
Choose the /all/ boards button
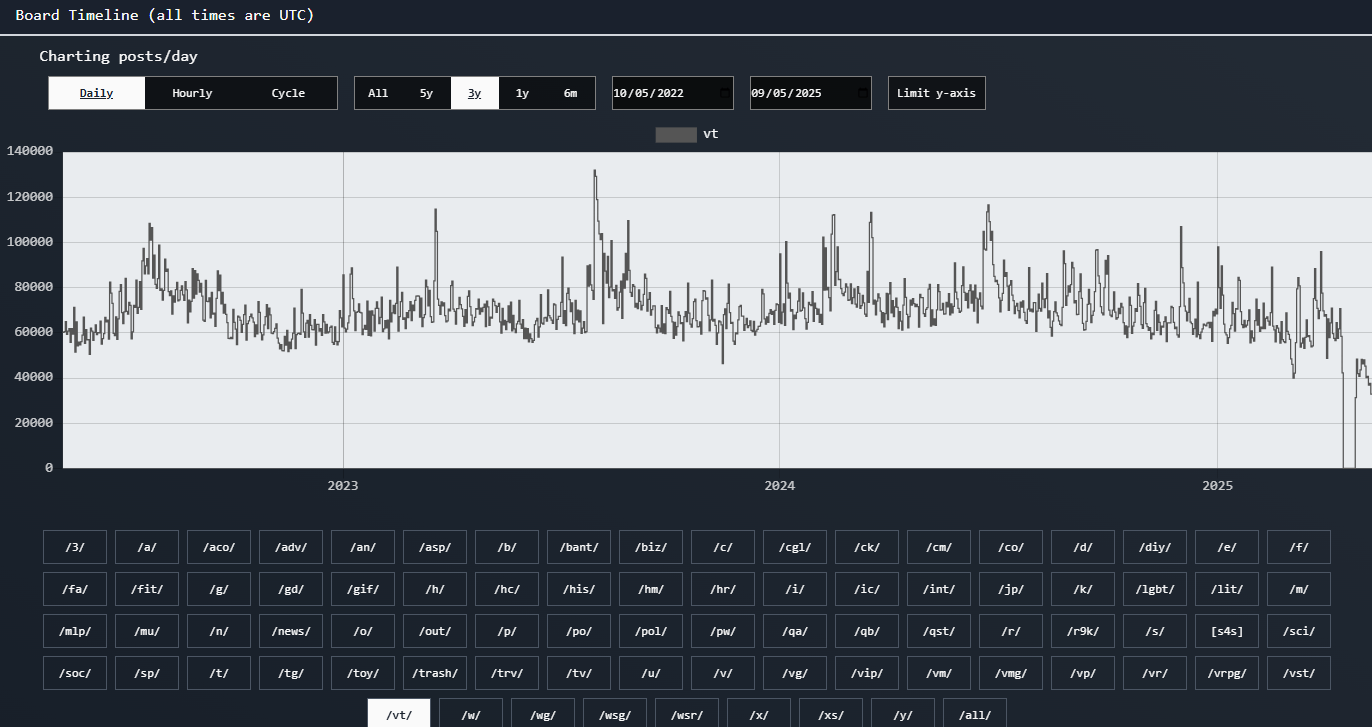975,715
